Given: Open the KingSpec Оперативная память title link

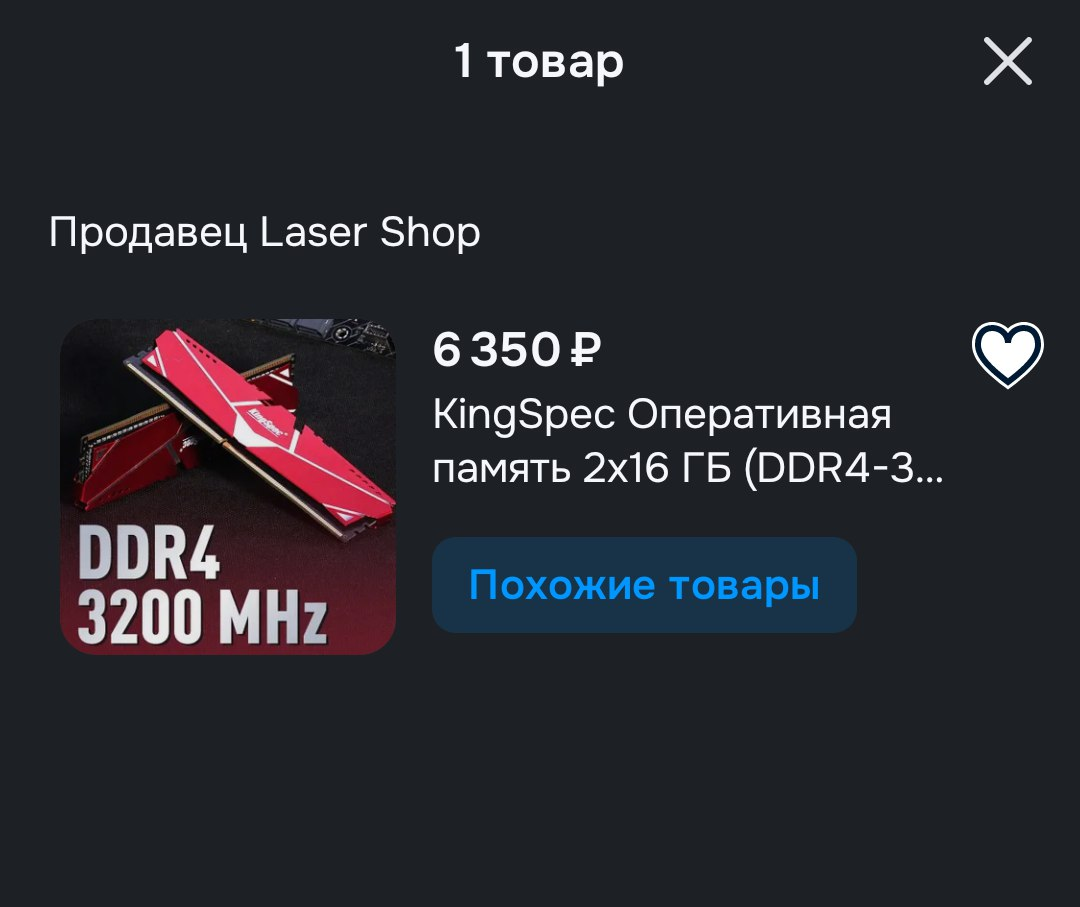Looking at the screenshot, I should (x=687, y=441).
